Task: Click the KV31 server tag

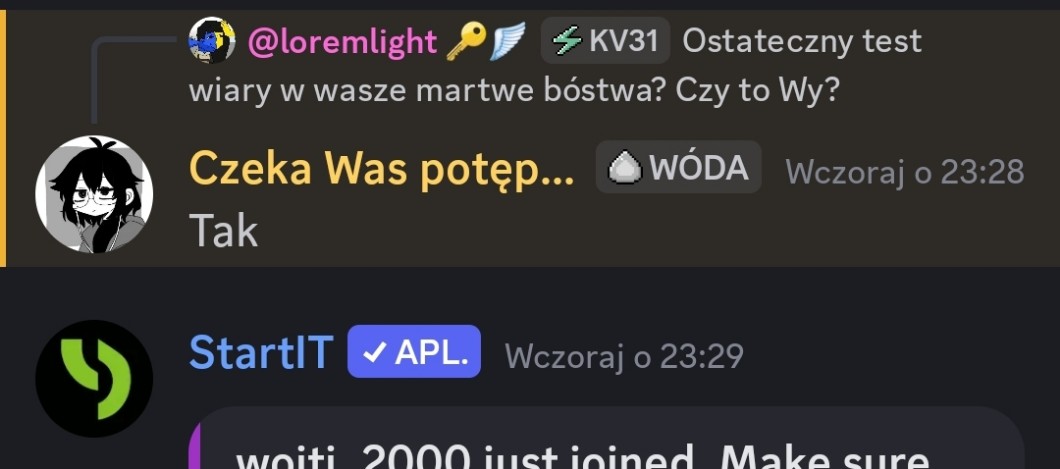Action: tap(606, 41)
